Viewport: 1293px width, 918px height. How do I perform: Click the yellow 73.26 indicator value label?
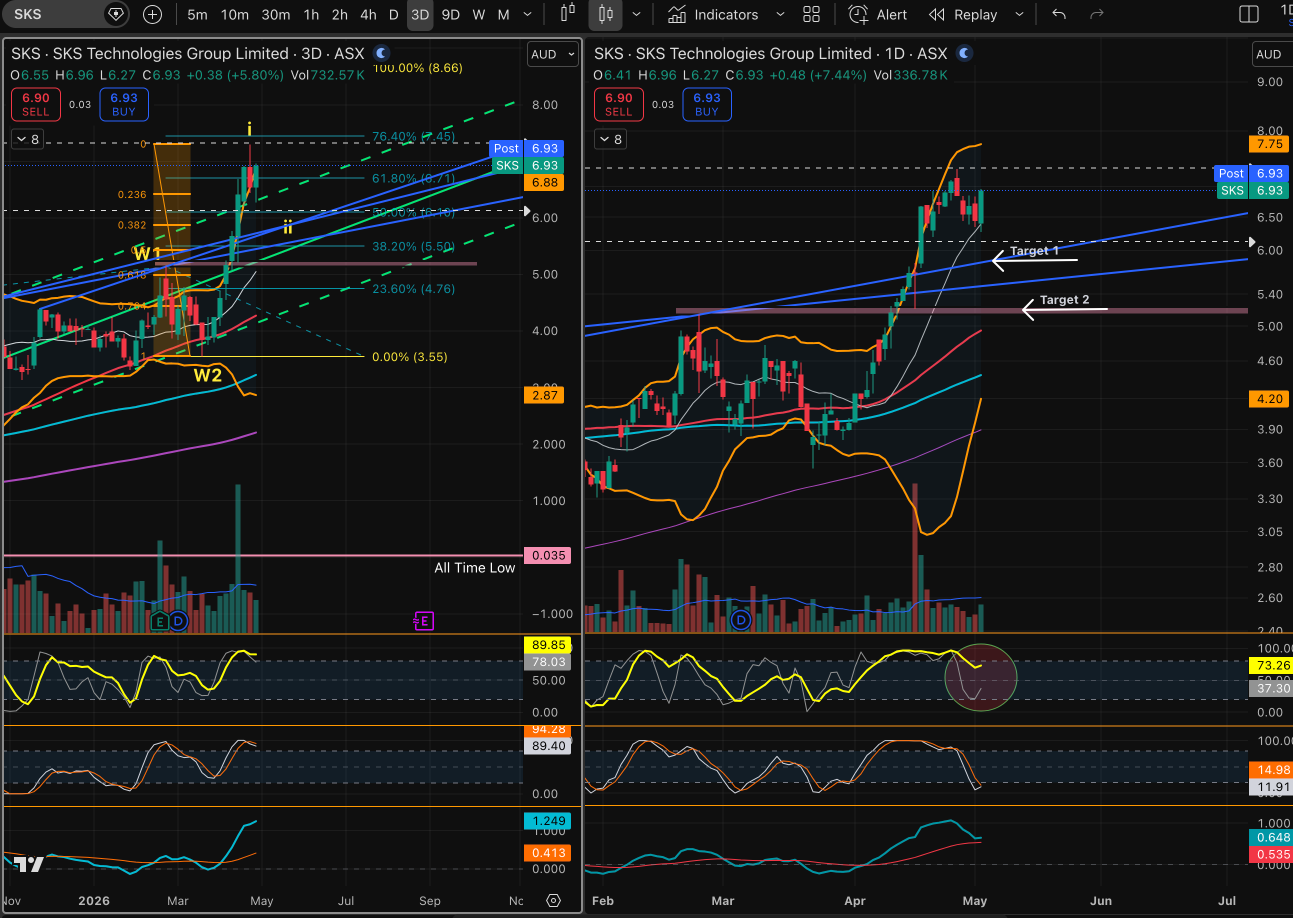point(1269,665)
